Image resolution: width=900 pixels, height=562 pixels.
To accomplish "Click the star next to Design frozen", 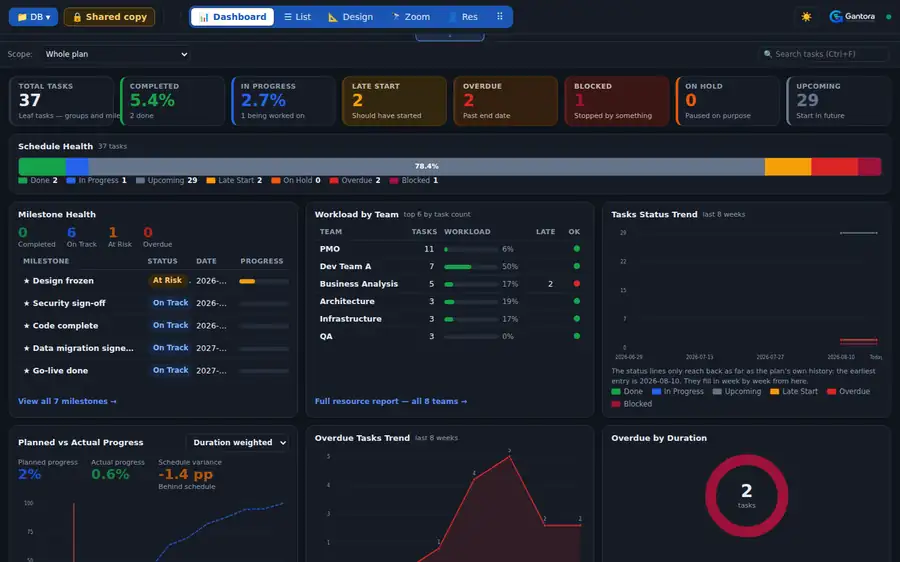I will 26,281.
